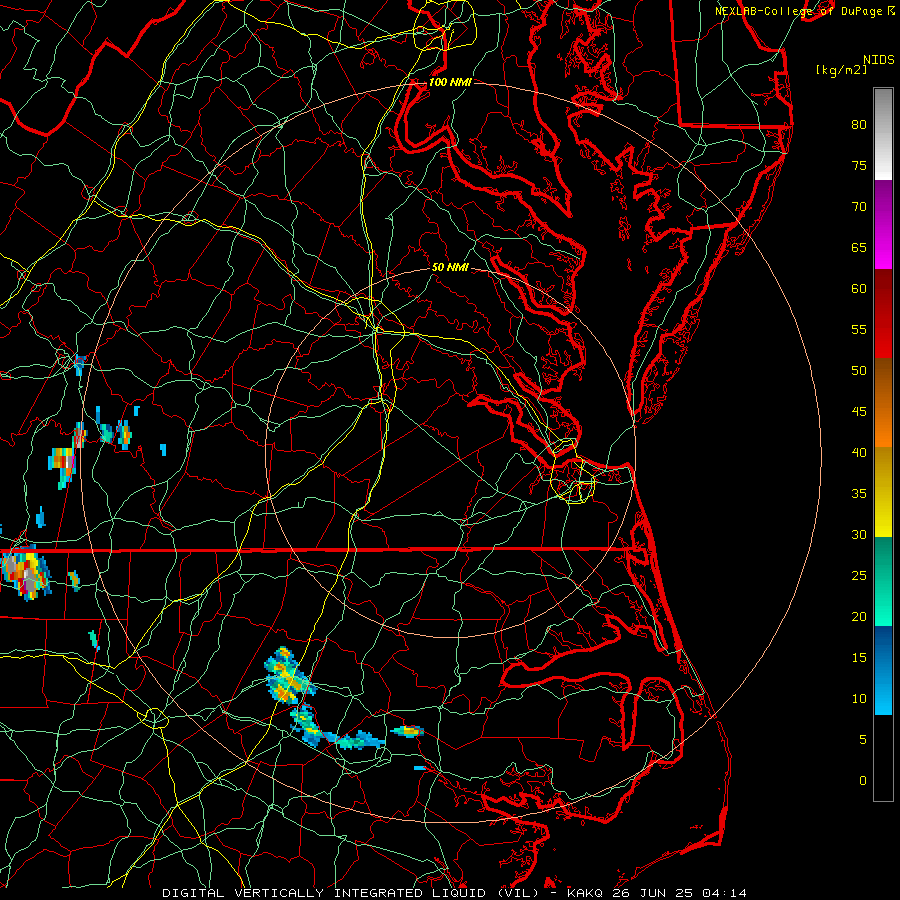Viewport: 900px width, 900px height.
Task: Click the magenta-purple segment of the color bar
Action: pyautogui.click(x=883, y=225)
